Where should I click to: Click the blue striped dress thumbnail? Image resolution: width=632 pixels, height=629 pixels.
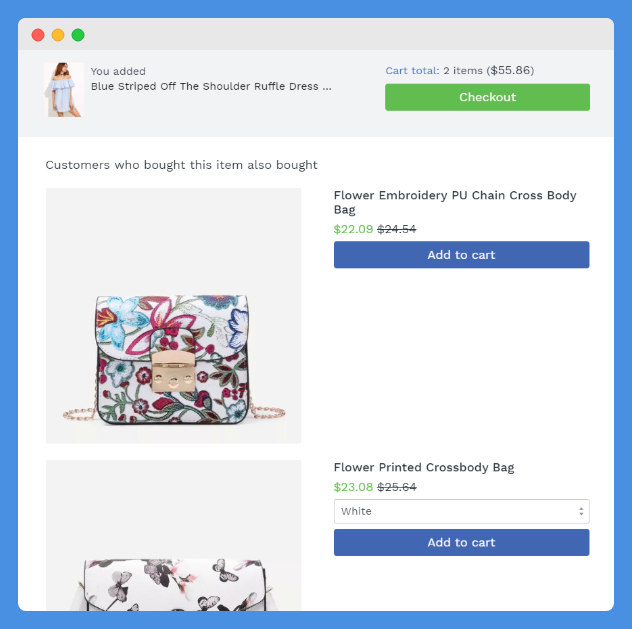click(64, 90)
